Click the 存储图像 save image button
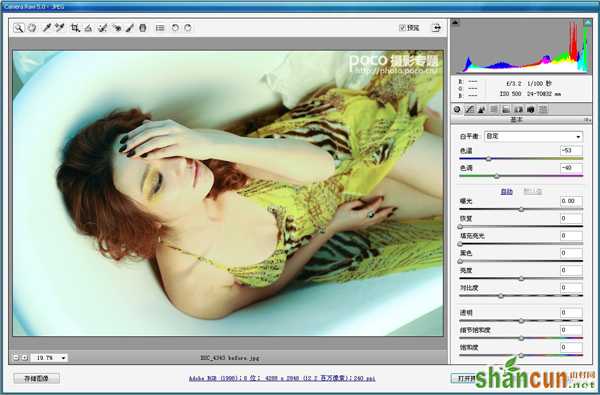This screenshot has width=600, height=395. point(36,379)
